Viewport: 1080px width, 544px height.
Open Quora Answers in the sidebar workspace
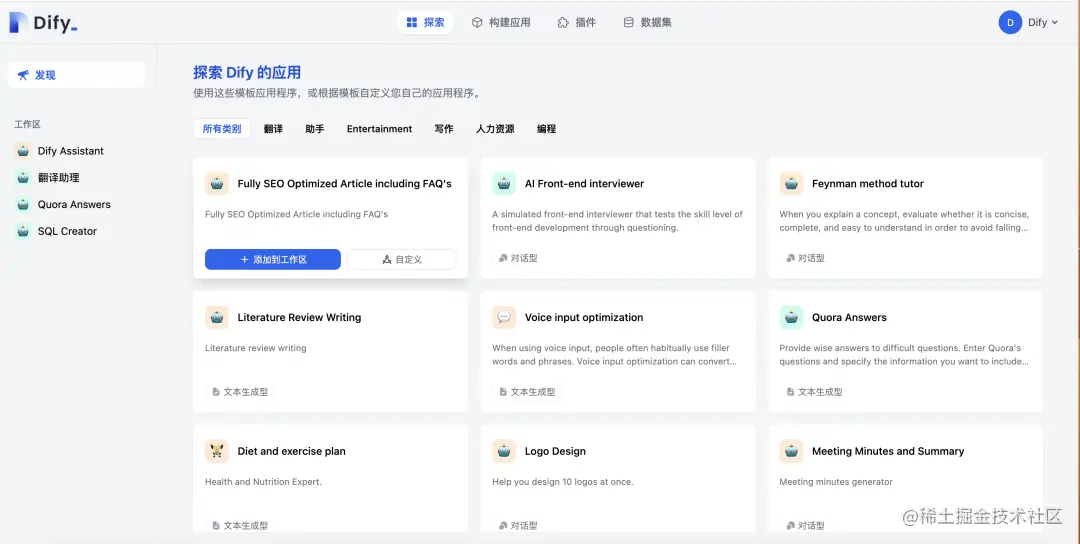(x=76, y=205)
